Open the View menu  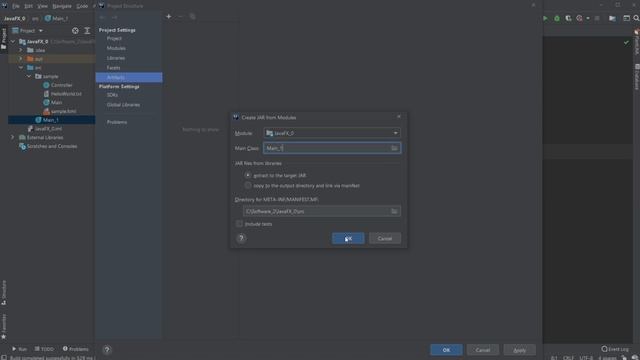click(42, 6)
